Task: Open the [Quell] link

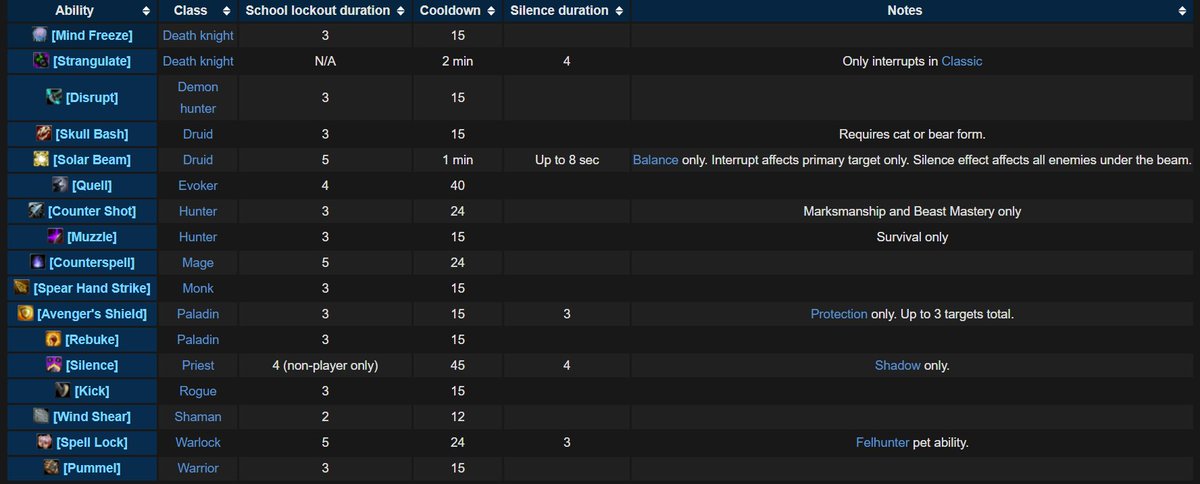Action: pos(92,185)
